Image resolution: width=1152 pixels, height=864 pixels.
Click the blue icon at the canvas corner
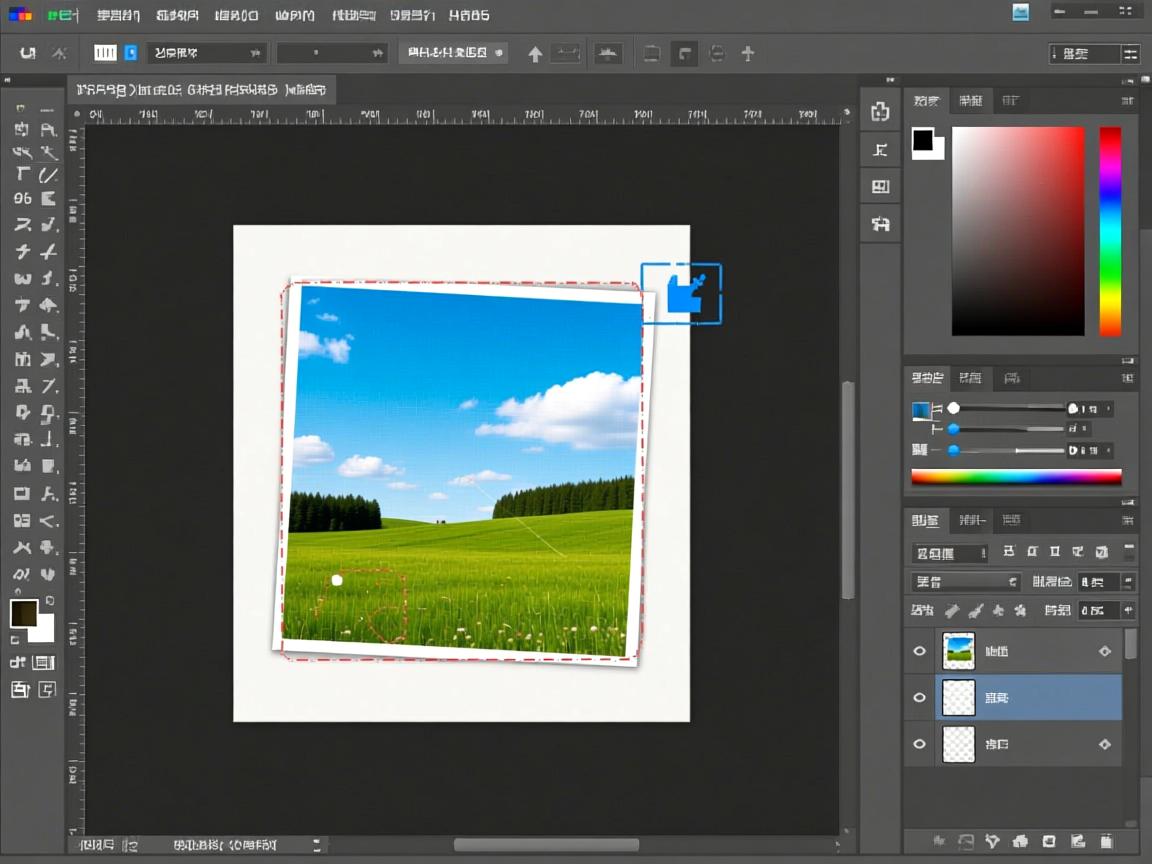pos(681,294)
